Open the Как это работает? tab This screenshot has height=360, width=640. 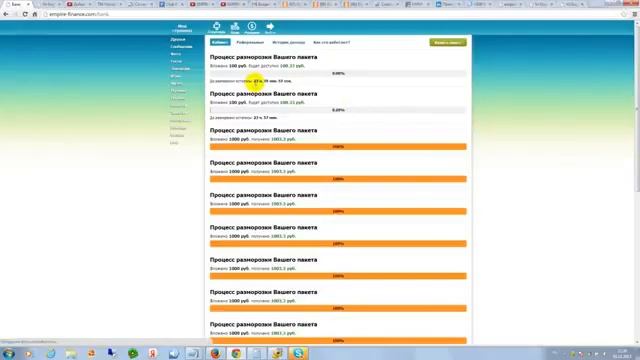click(x=331, y=42)
